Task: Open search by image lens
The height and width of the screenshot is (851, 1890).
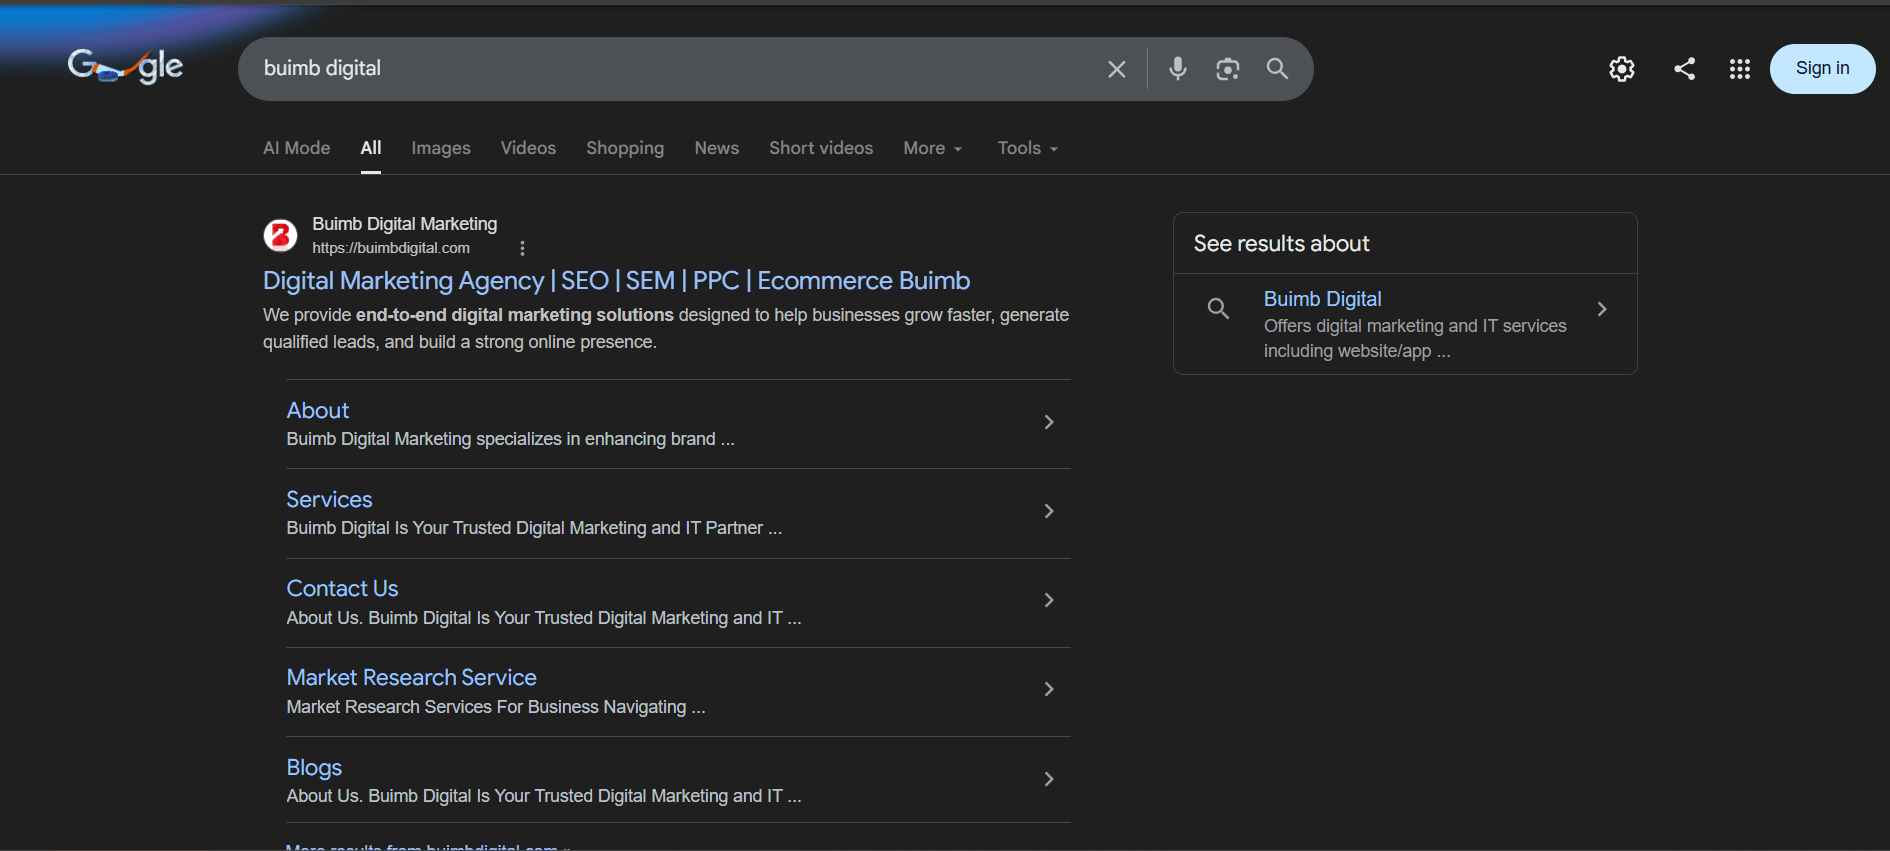Action: click(1227, 68)
